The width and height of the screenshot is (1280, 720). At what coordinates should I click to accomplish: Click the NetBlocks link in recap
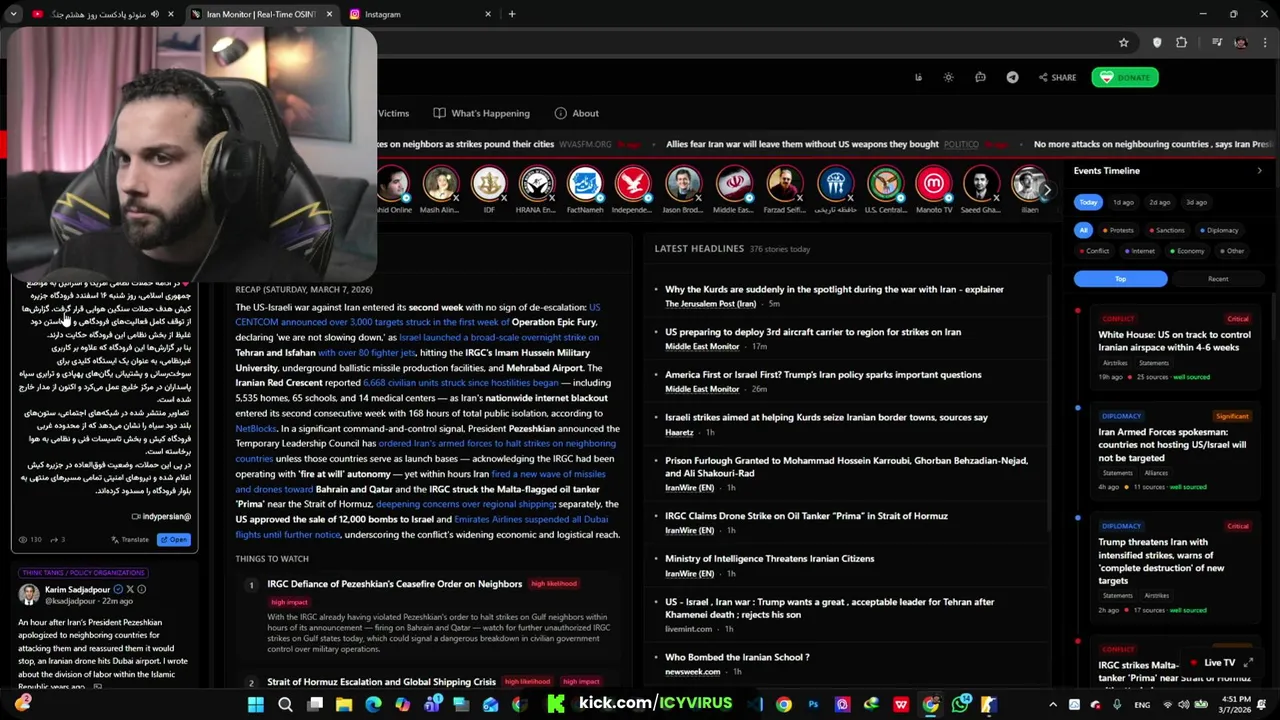(256, 428)
